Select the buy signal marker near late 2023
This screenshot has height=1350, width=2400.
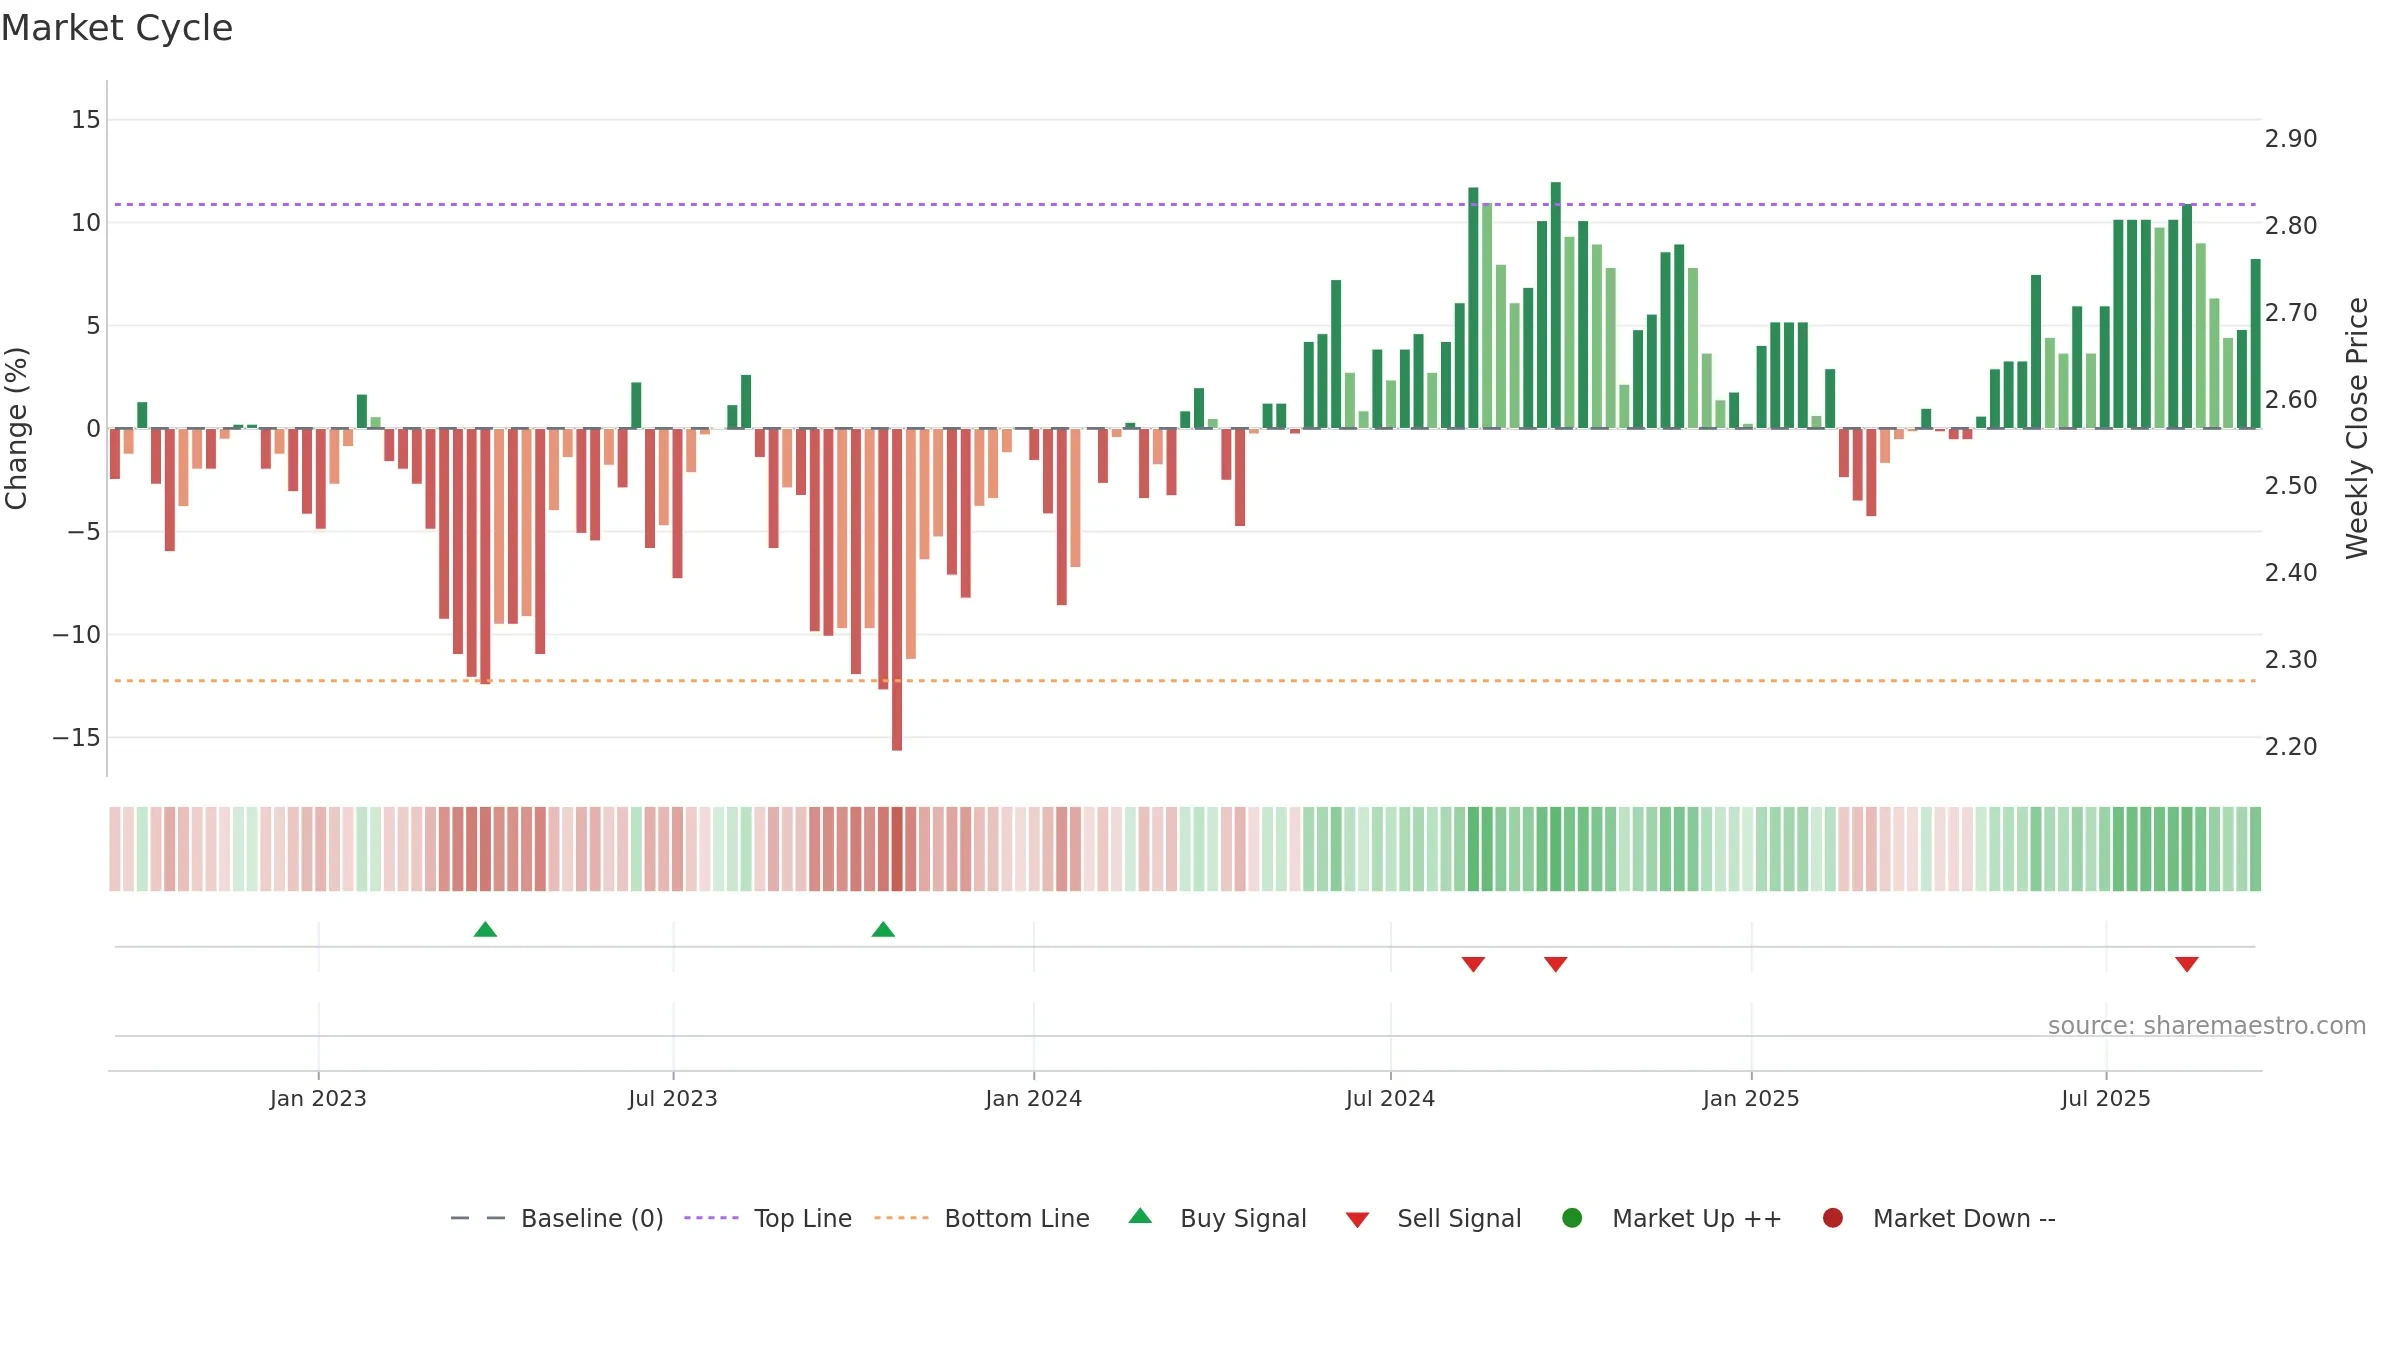[x=883, y=929]
